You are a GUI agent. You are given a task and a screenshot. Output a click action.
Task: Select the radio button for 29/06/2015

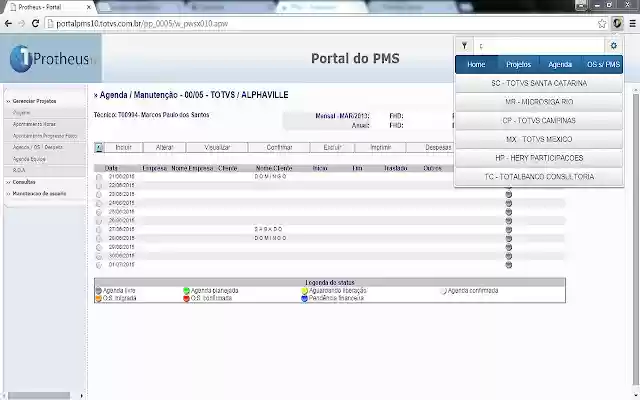[x=99, y=247]
